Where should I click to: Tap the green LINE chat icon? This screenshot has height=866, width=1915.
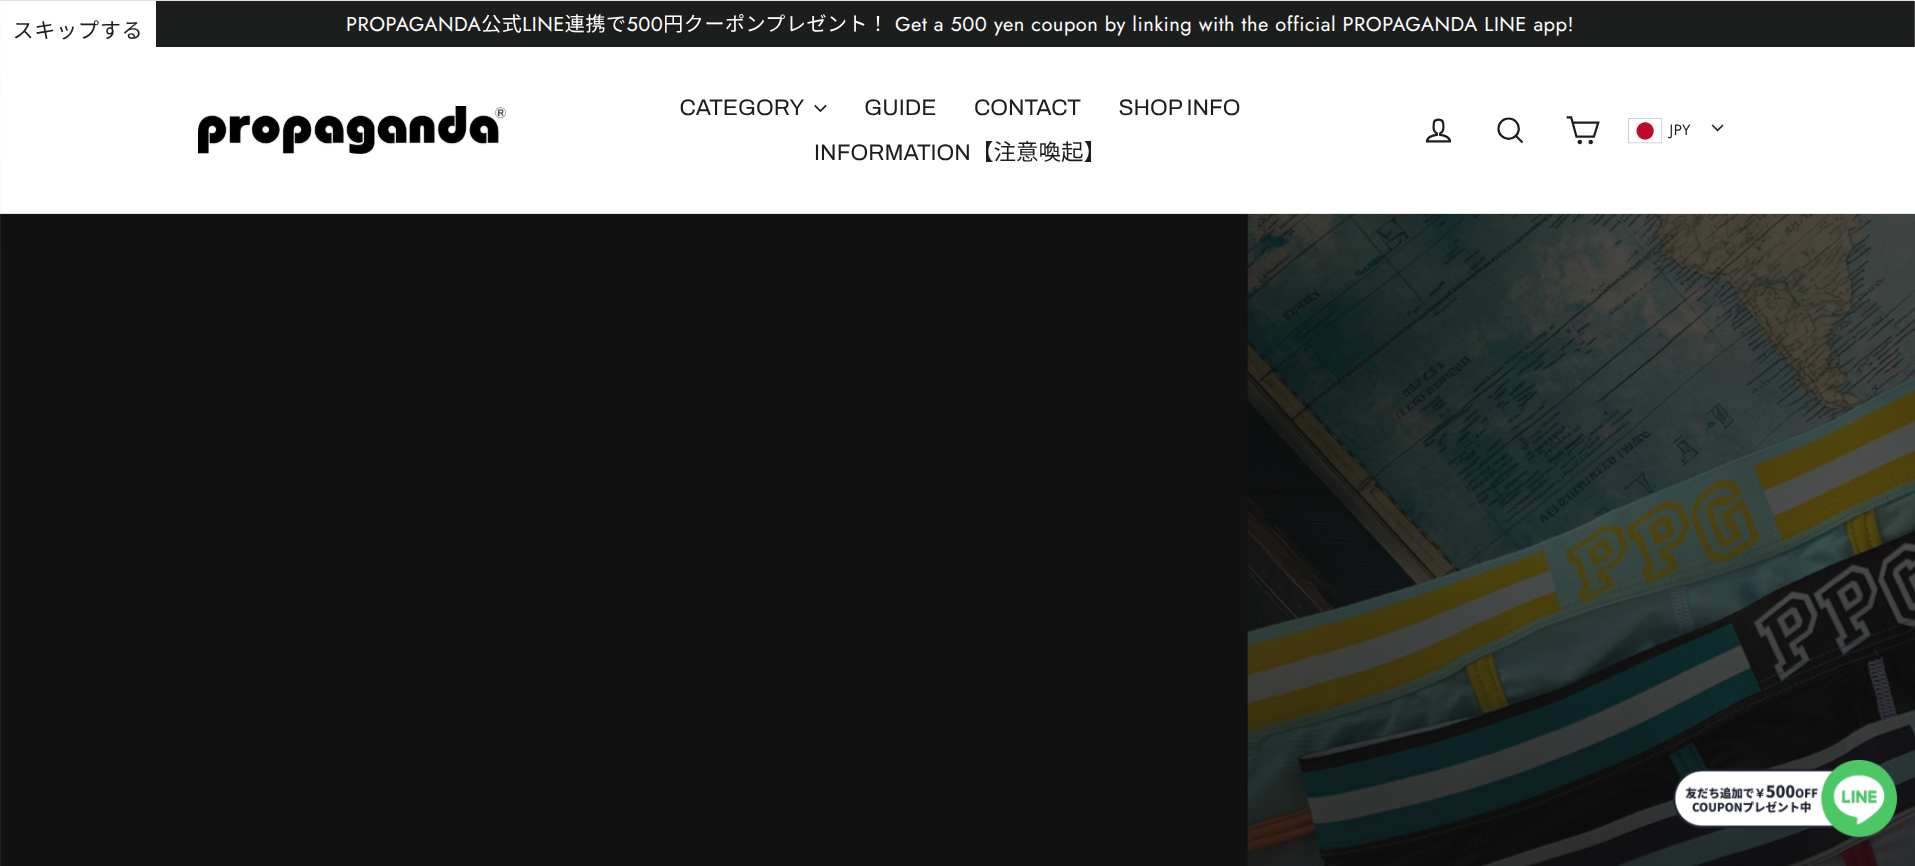coord(1858,797)
